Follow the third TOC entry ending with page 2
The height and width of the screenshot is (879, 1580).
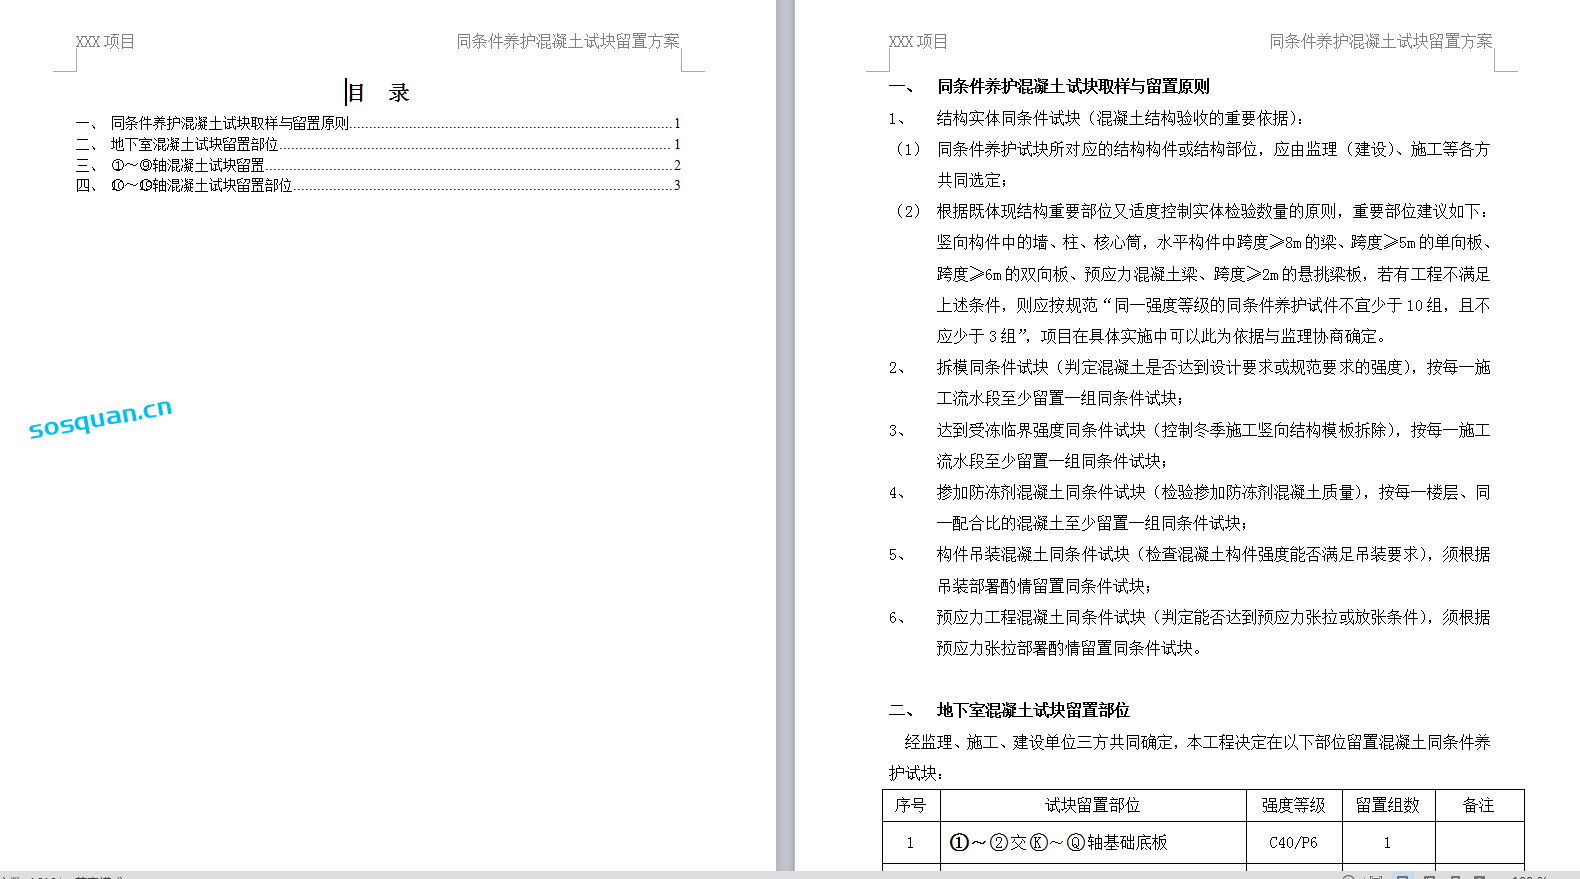click(x=188, y=165)
